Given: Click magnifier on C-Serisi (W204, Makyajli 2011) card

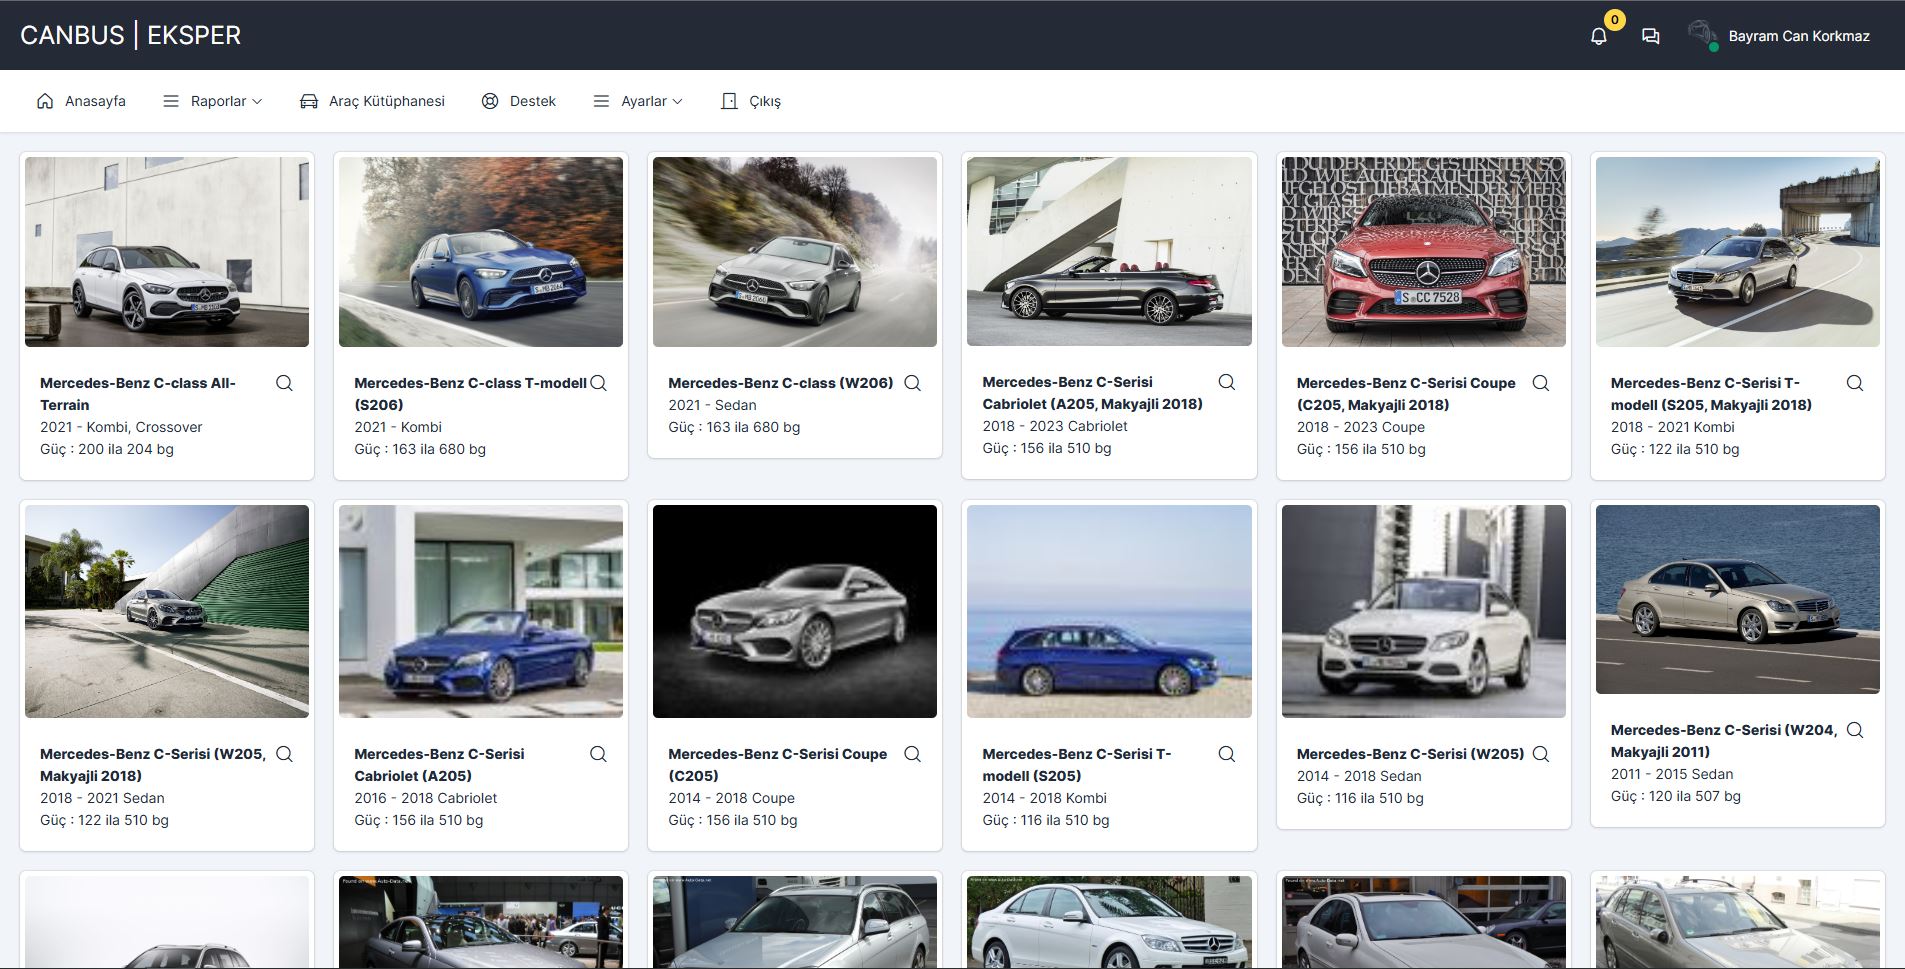Looking at the screenshot, I should (1854, 730).
